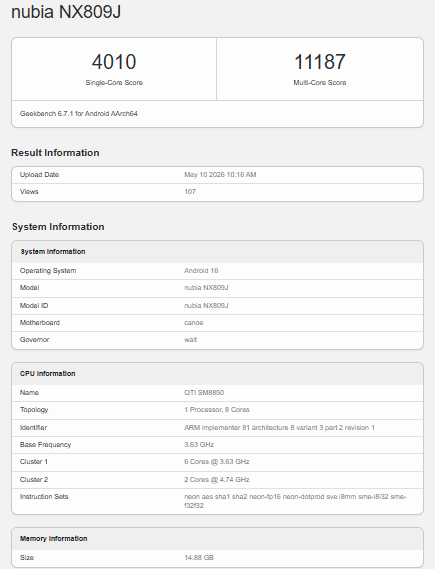
Task: Select the multi-core score 11187
Action: 320,62
